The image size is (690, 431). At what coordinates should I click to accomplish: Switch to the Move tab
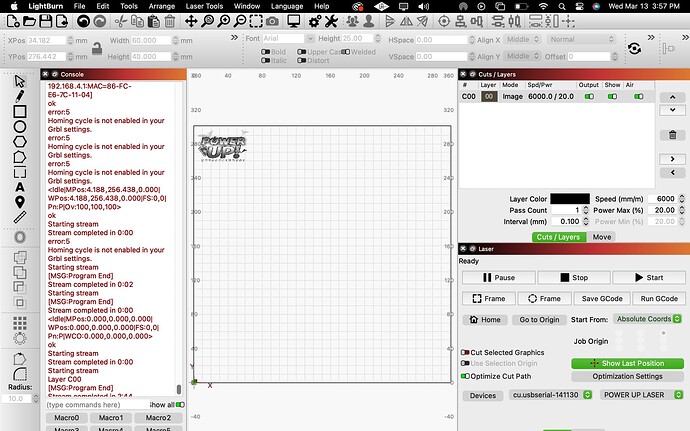(x=602, y=237)
